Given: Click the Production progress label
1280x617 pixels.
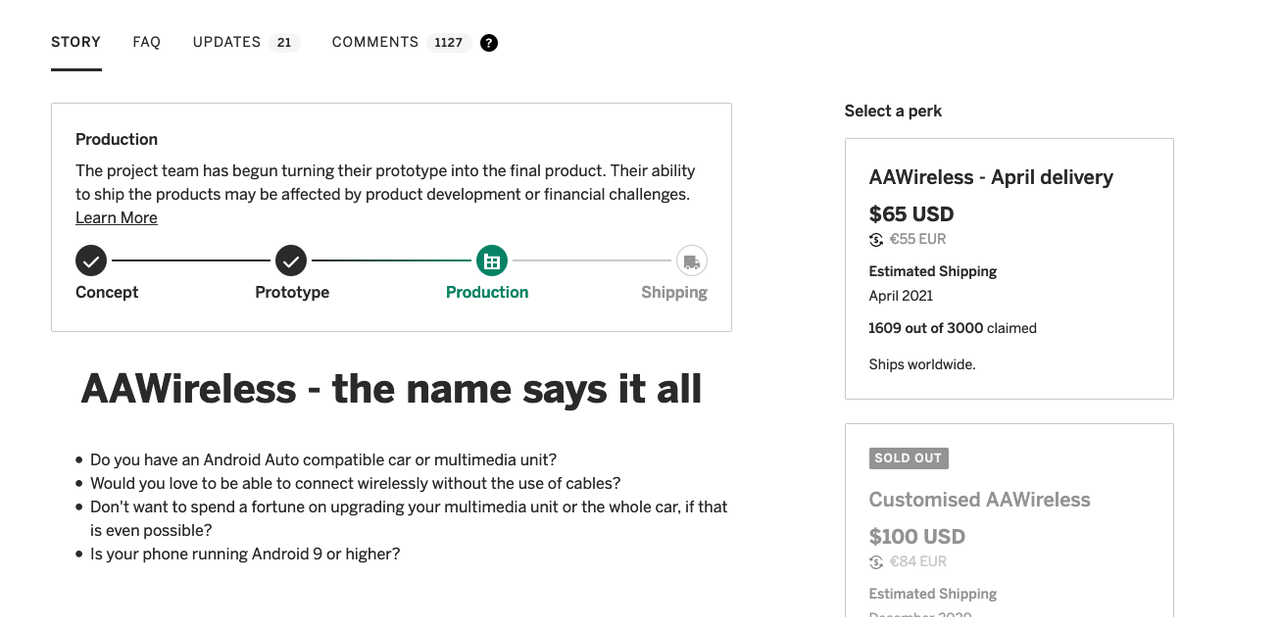Looking at the screenshot, I should [487, 292].
